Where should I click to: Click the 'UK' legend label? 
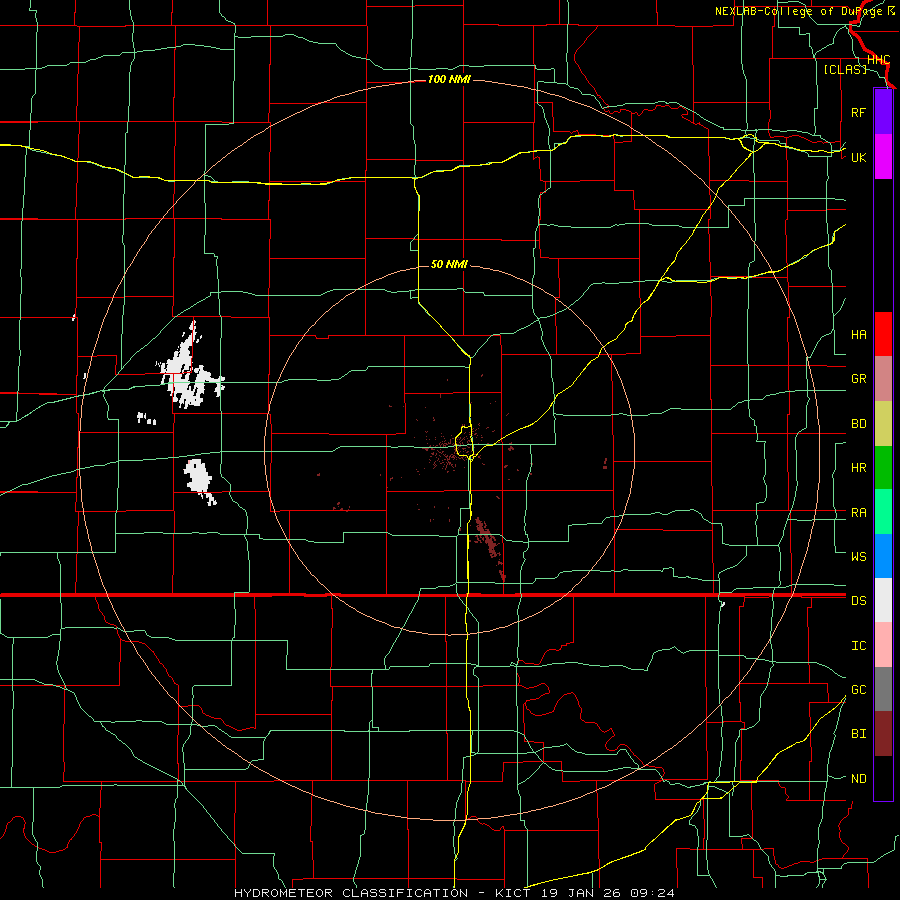(858, 157)
